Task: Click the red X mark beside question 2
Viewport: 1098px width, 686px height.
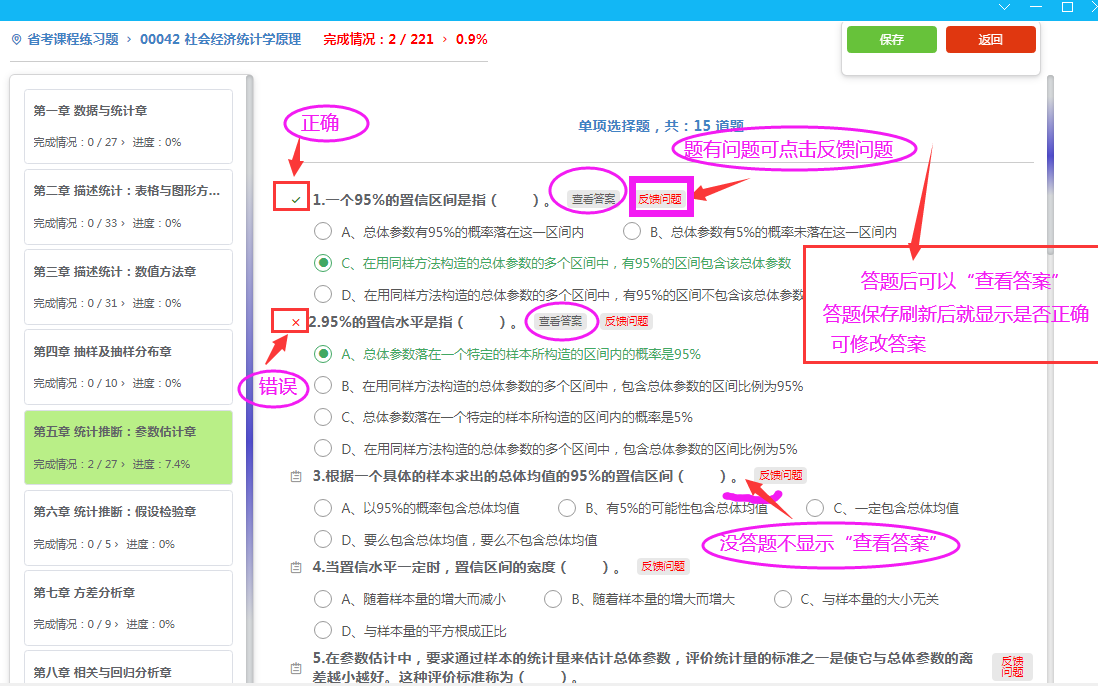Action: [x=296, y=323]
